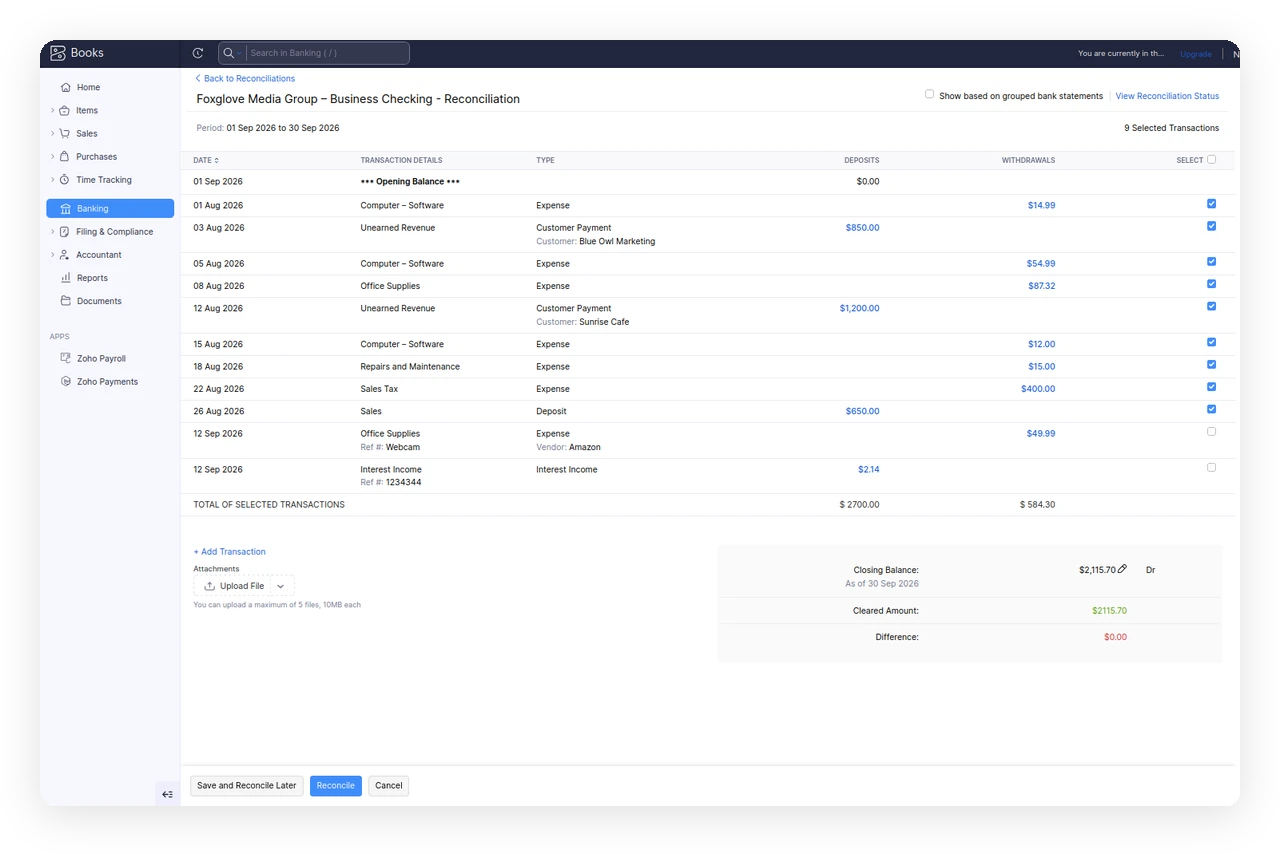Click the Sales cart icon

click(x=65, y=133)
